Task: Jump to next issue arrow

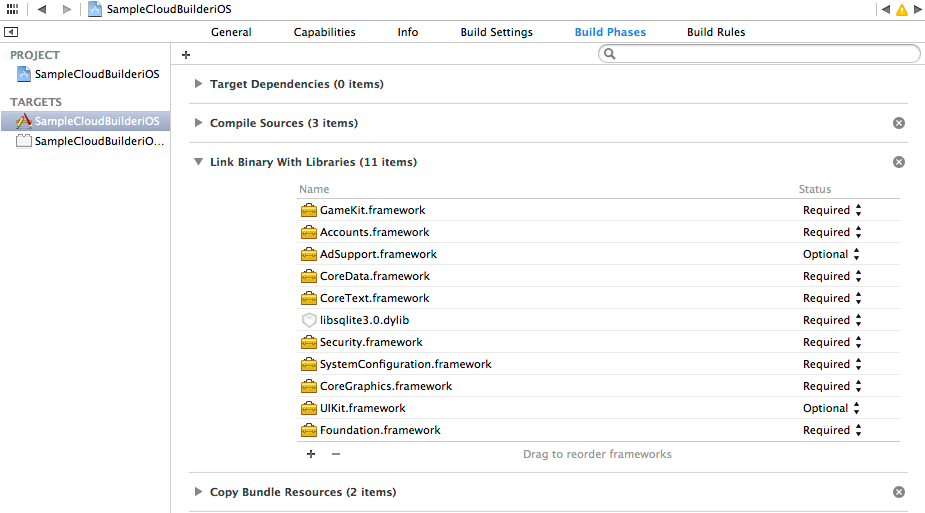Action: click(x=918, y=9)
